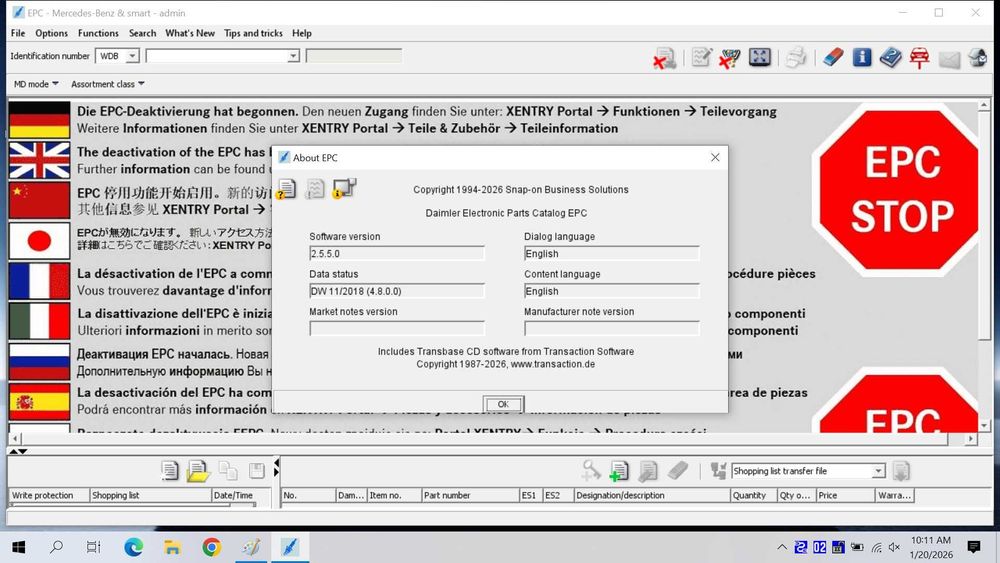Click the red car on lift icon

919,57
